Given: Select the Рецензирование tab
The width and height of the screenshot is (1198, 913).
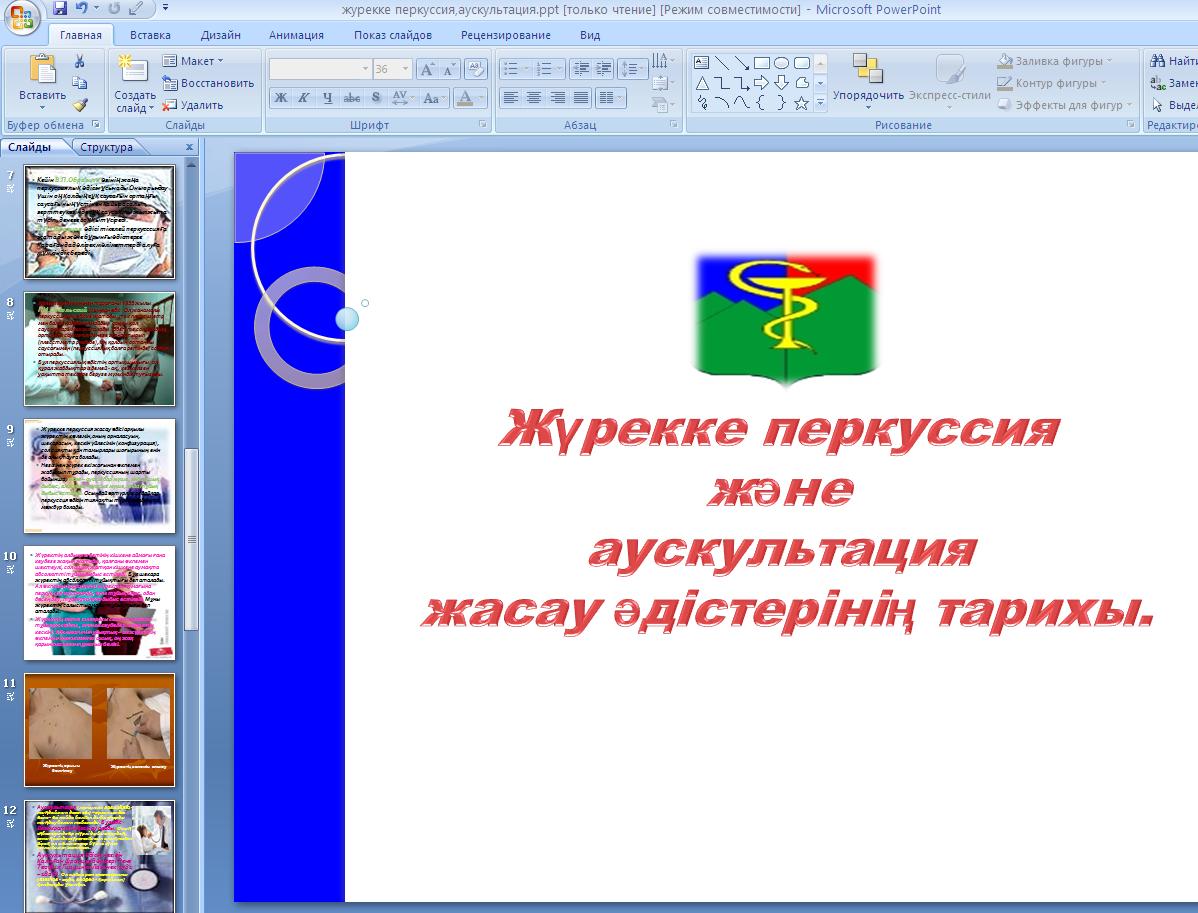Looking at the screenshot, I should click(x=506, y=35).
